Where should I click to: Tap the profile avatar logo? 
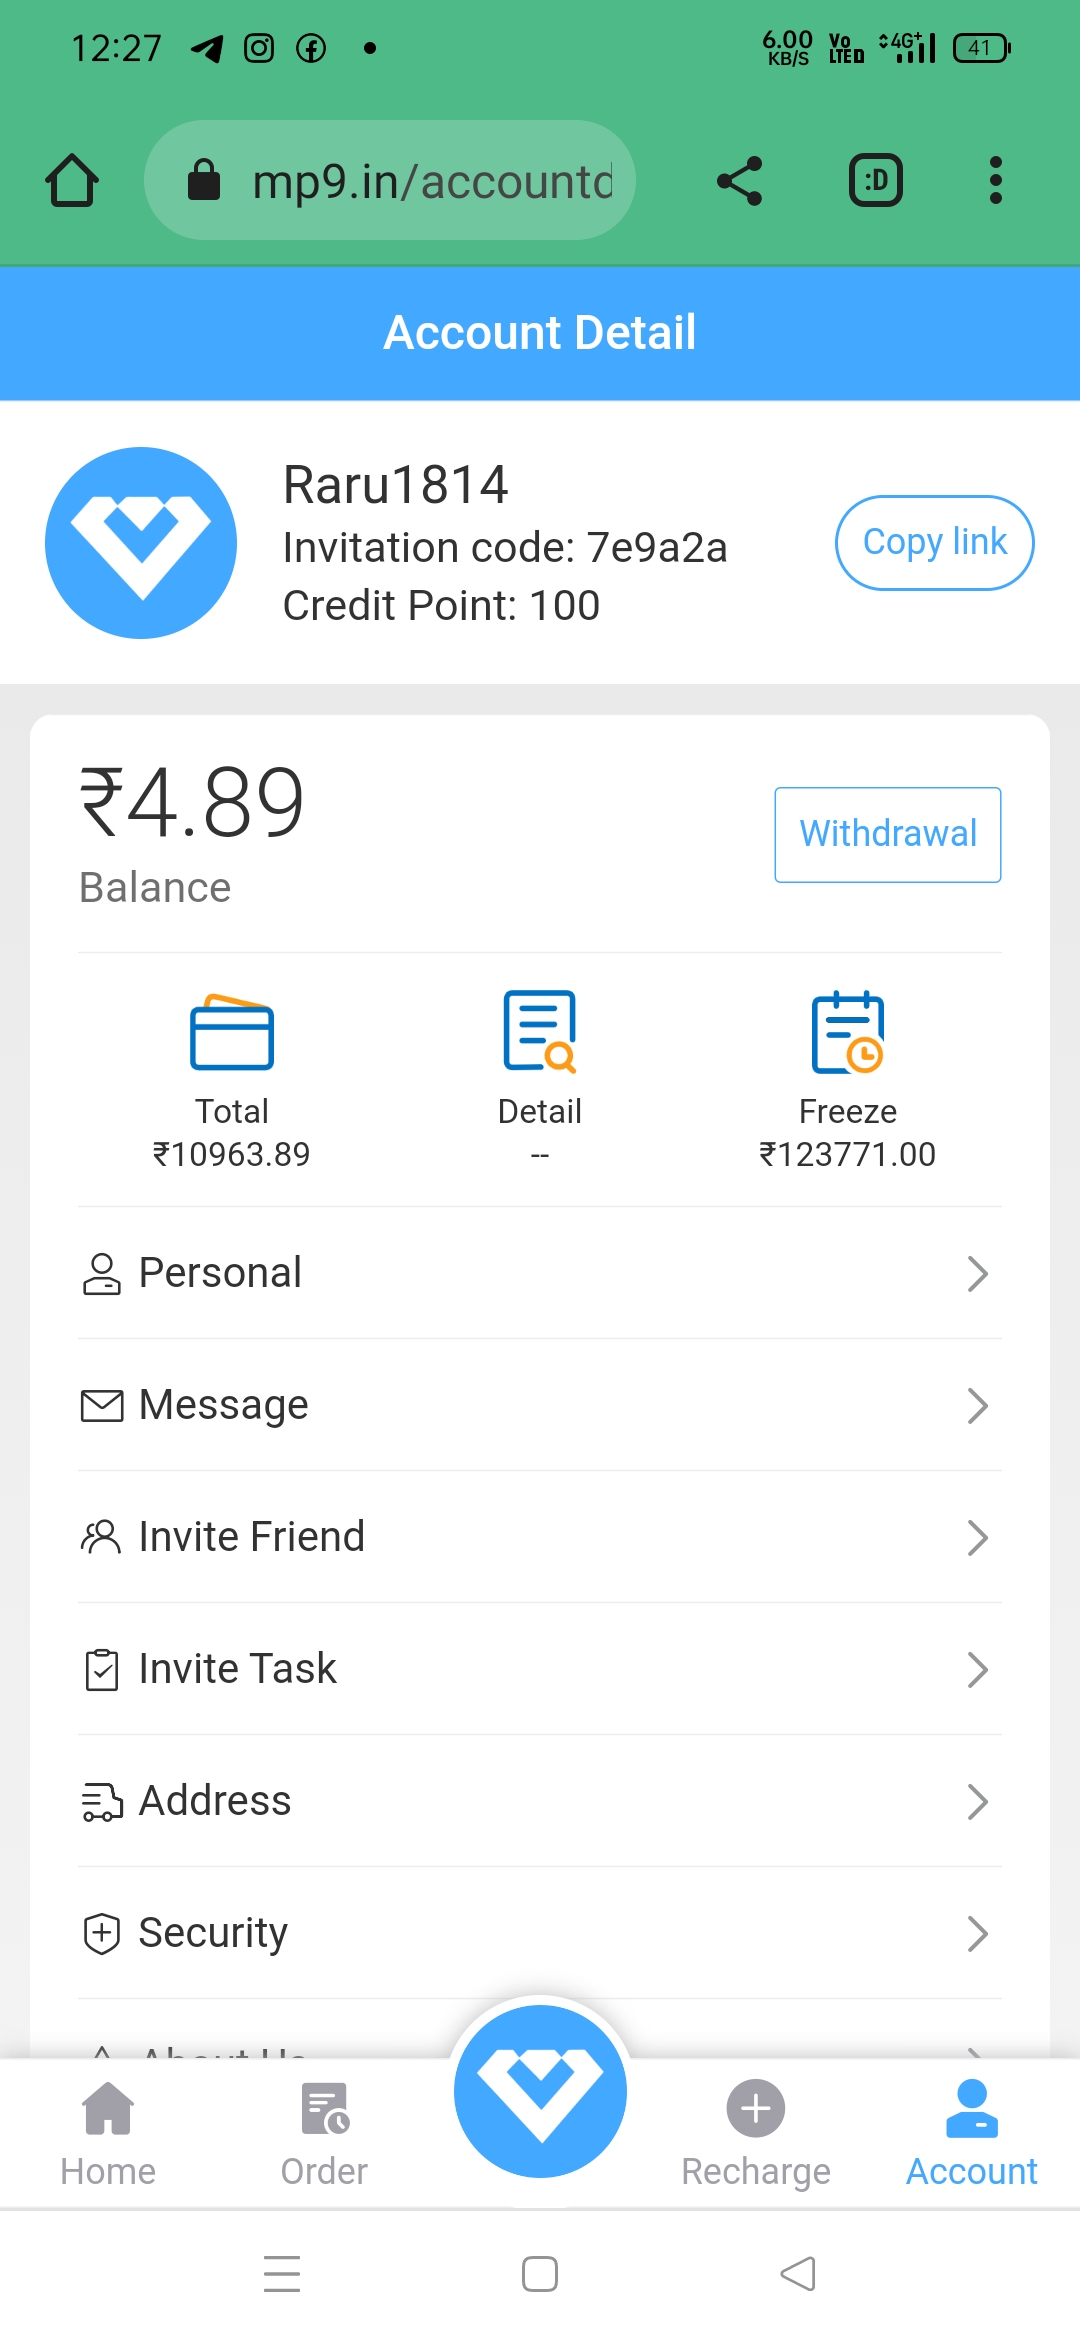pos(141,543)
